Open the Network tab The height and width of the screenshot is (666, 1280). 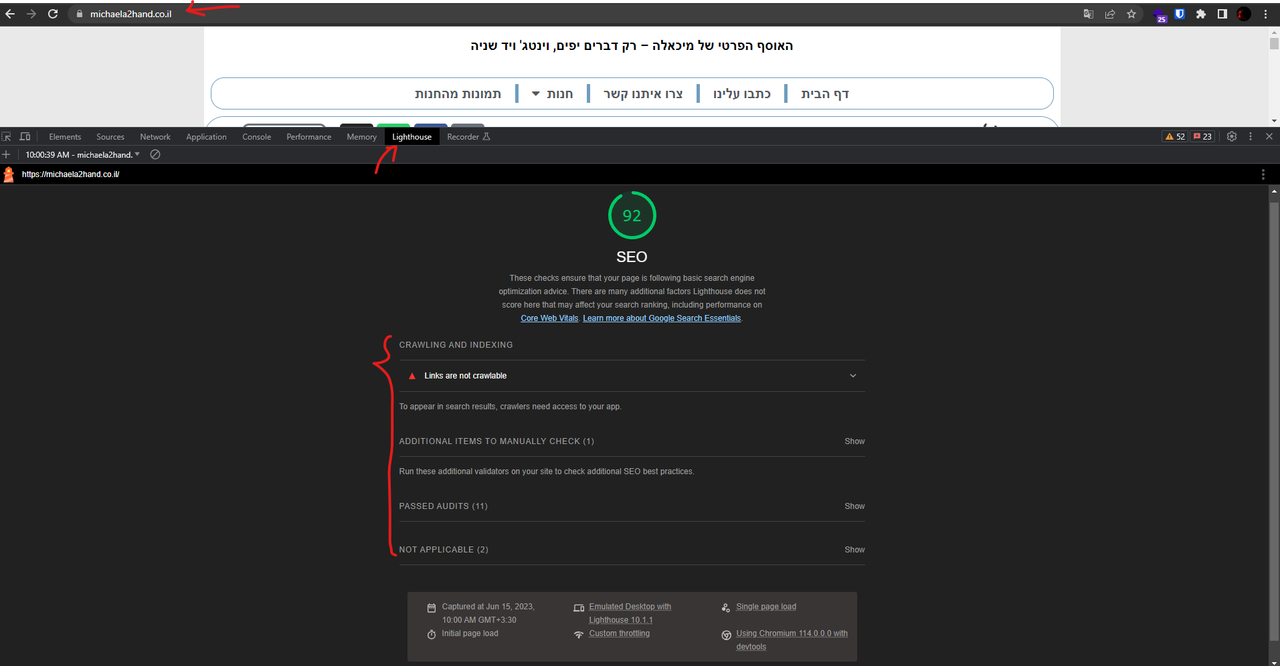pyautogui.click(x=155, y=137)
